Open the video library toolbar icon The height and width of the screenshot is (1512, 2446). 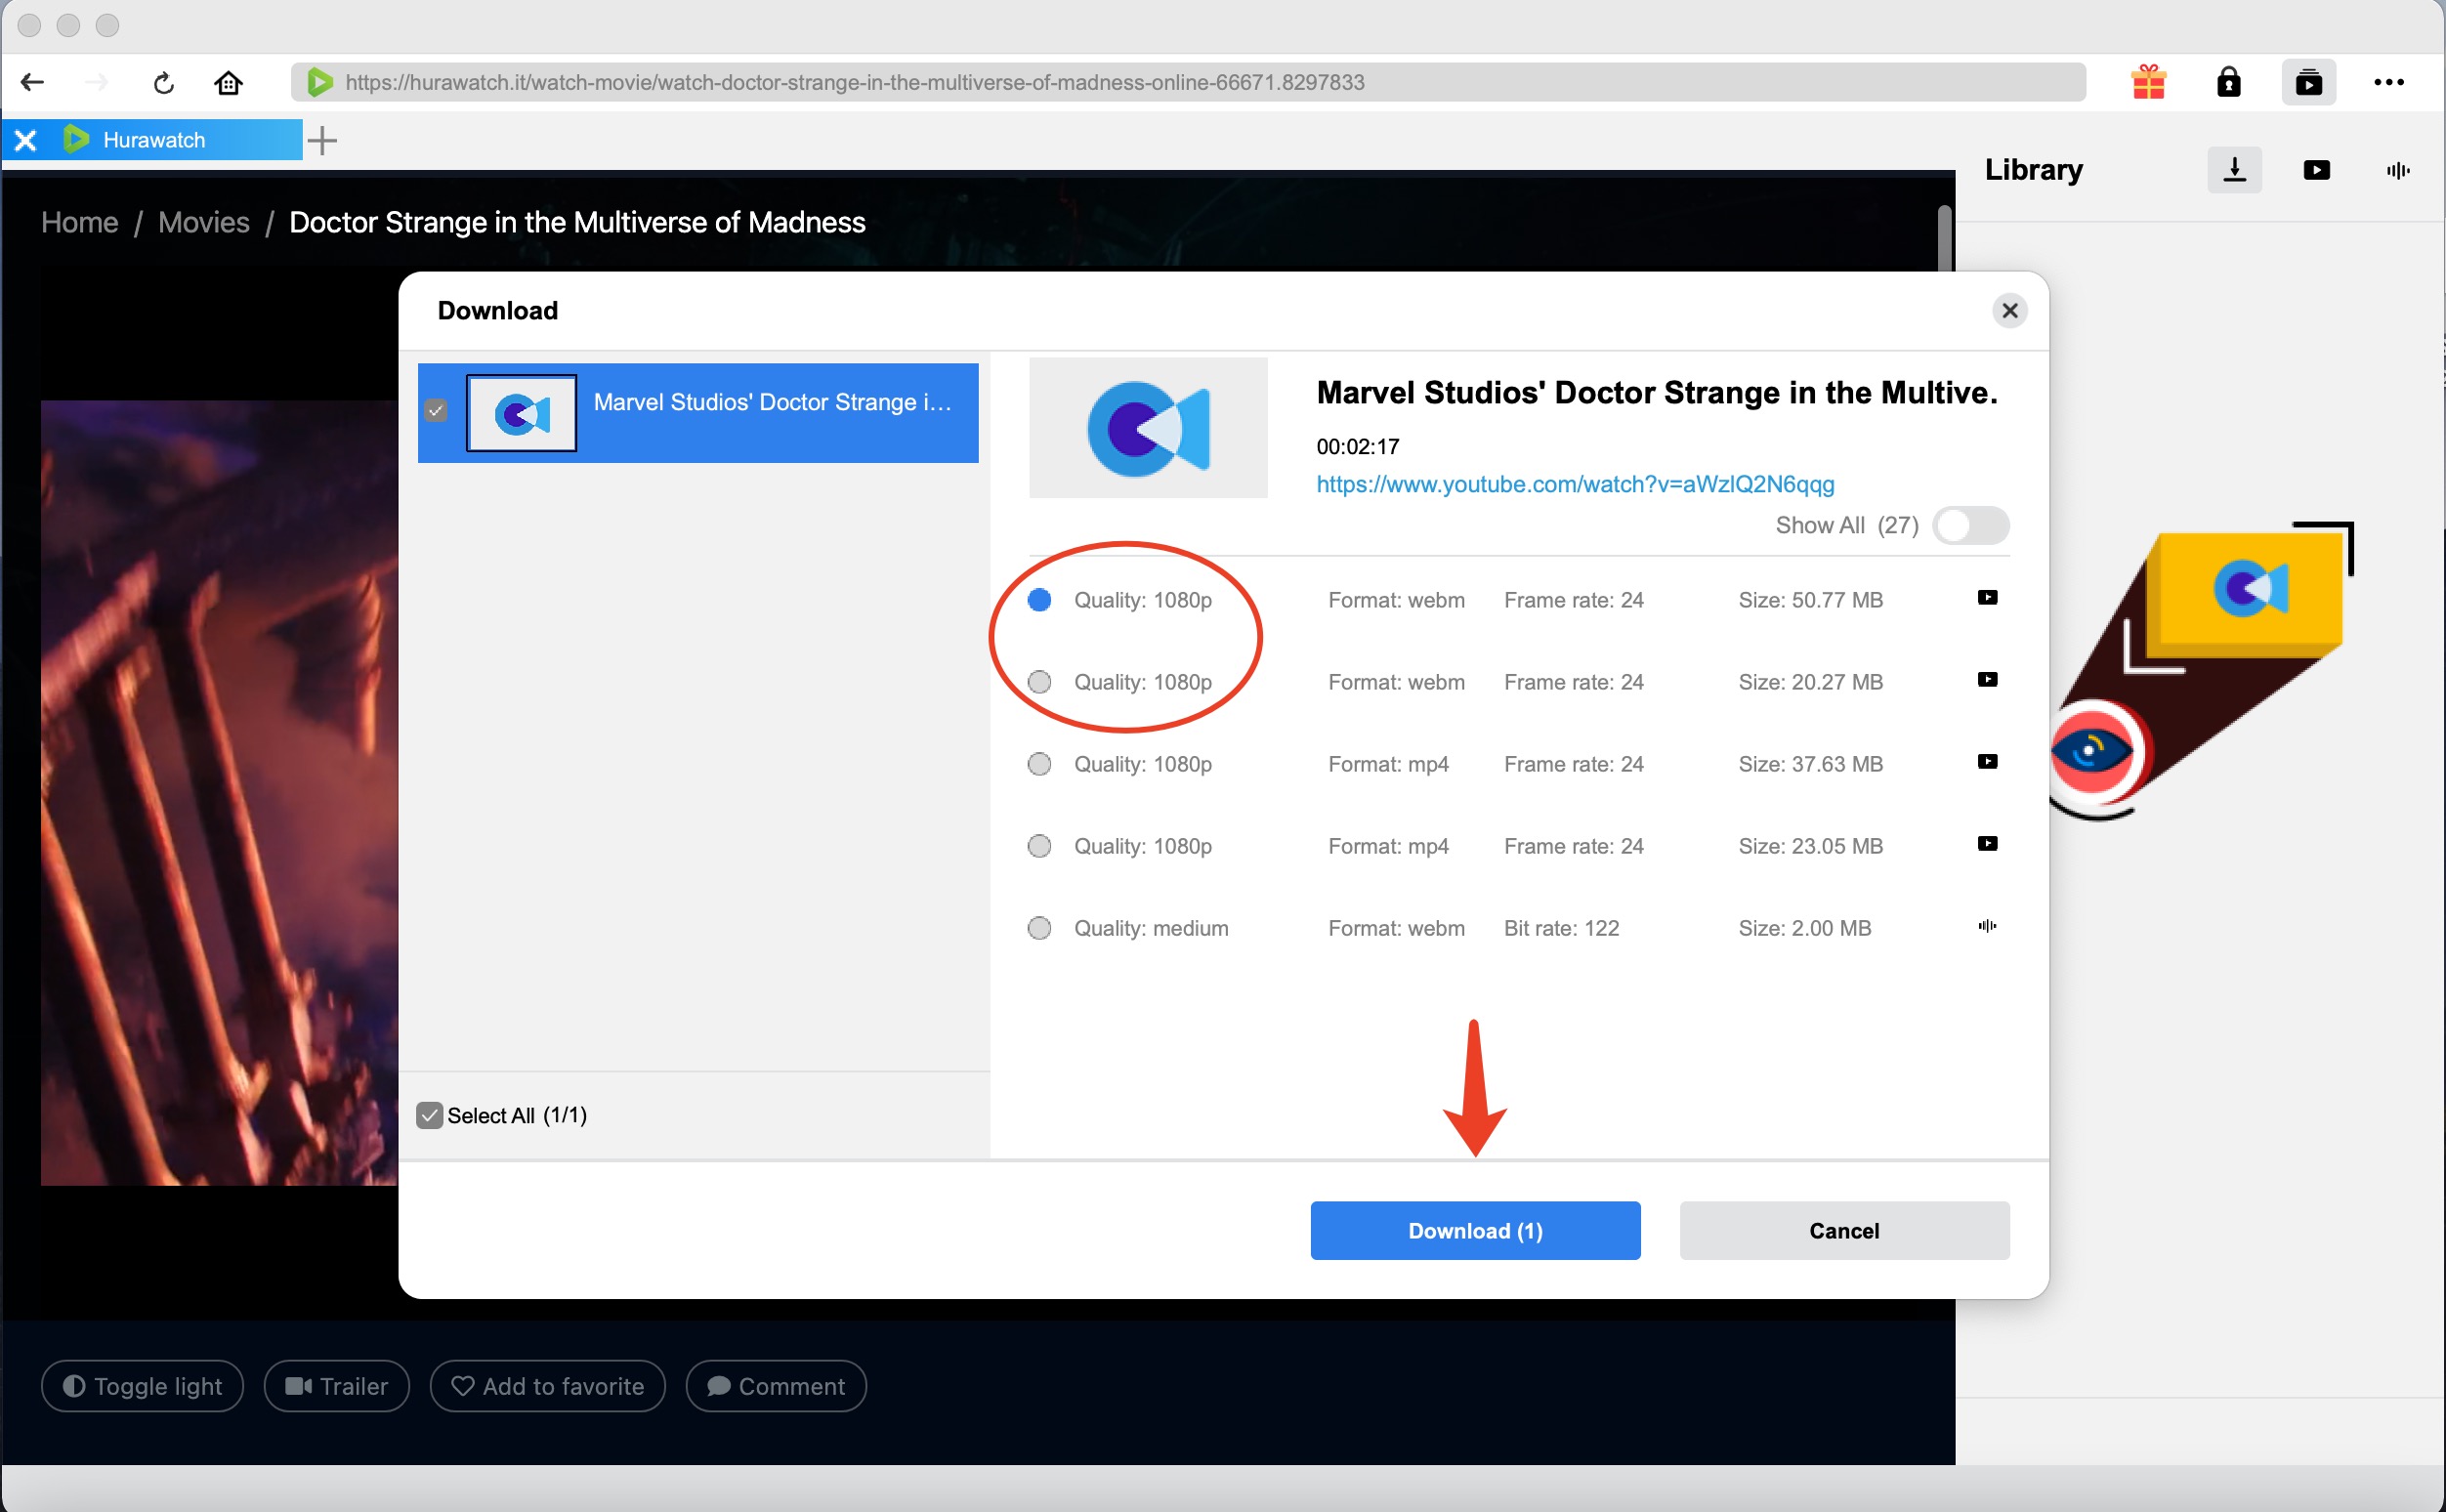coord(2308,82)
